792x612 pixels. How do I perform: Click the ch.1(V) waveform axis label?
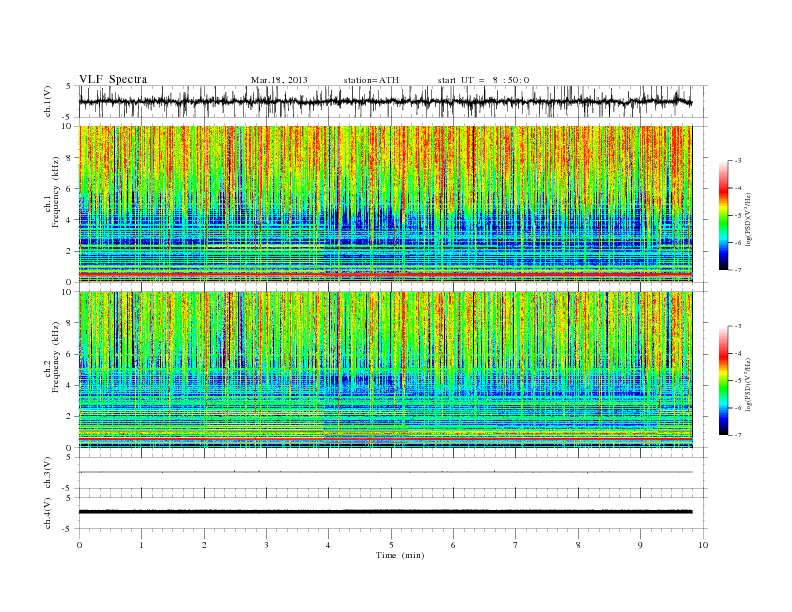[x=49, y=101]
